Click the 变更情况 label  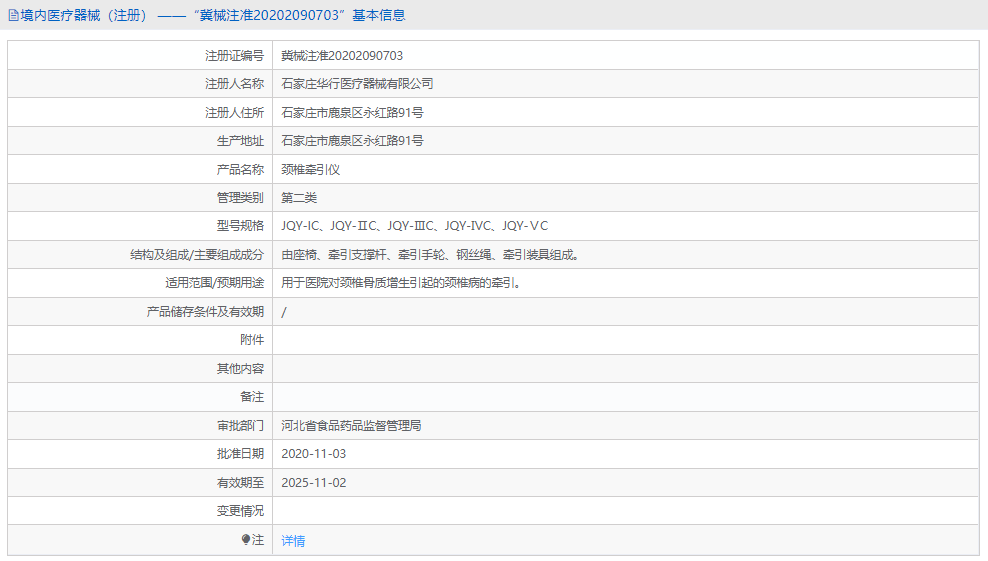tap(240, 511)
